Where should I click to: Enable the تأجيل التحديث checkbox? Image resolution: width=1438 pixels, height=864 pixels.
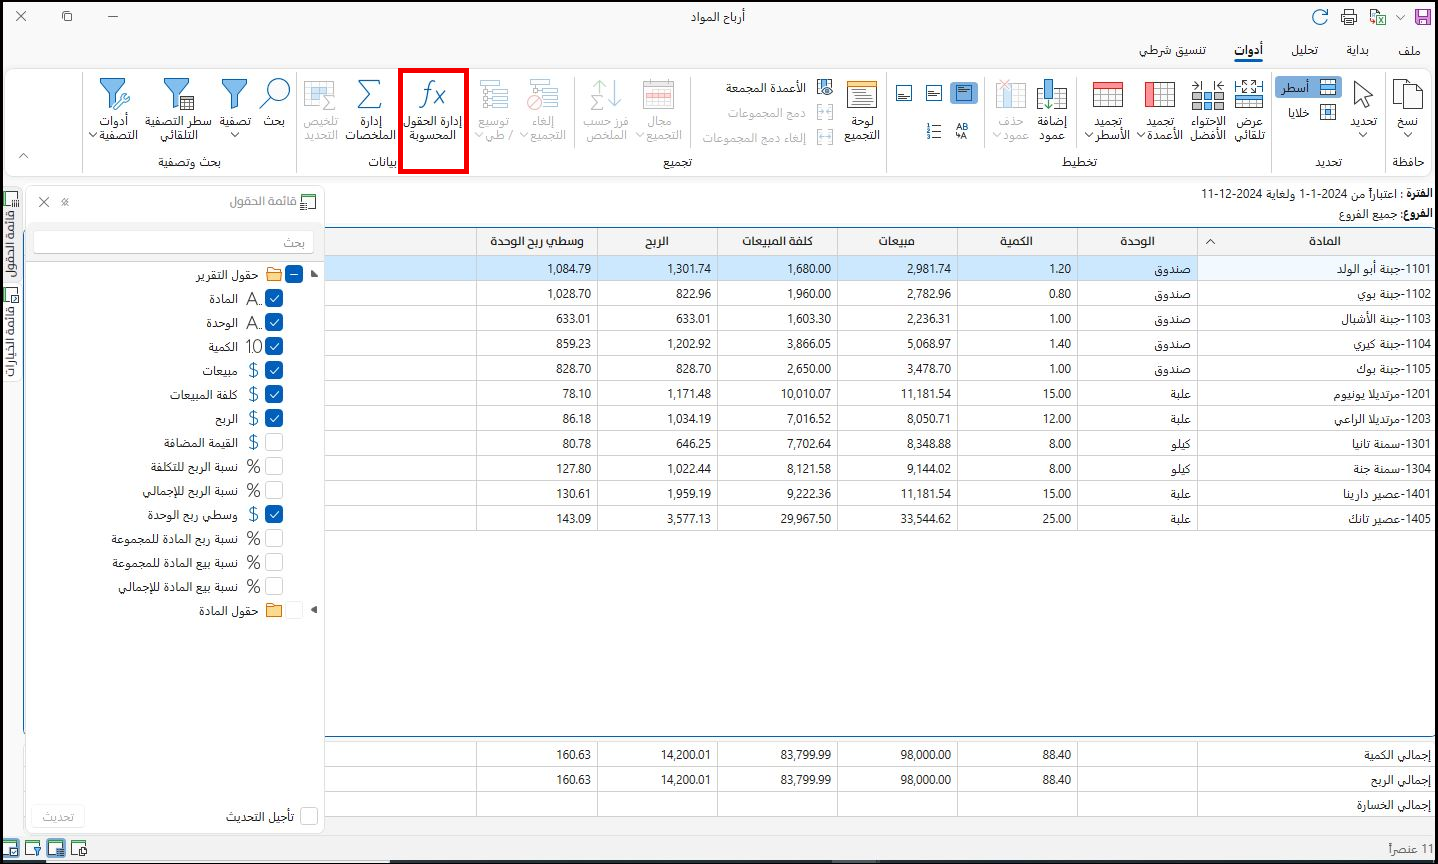pyautogui.click(x=309, y=817)
